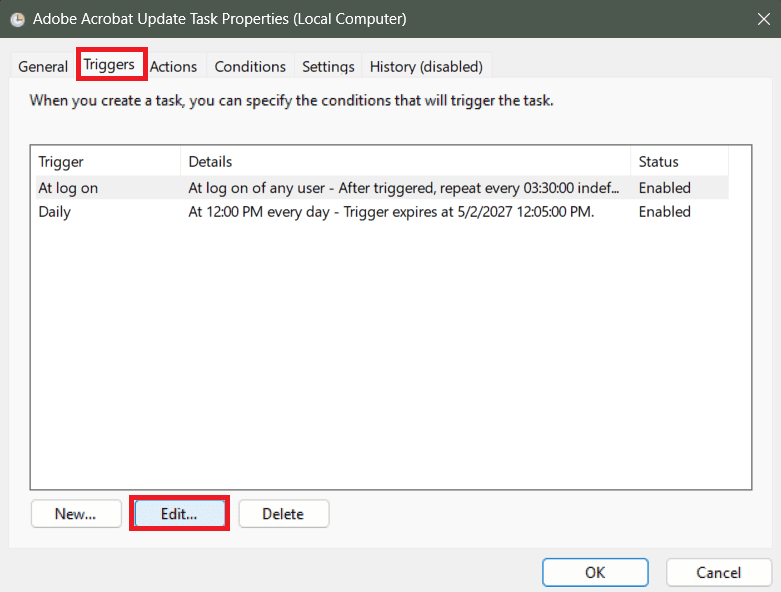Viewport: 781px width, 592px height.
Task: Select the "Daily" trigger row
Action: coord(382,212)
